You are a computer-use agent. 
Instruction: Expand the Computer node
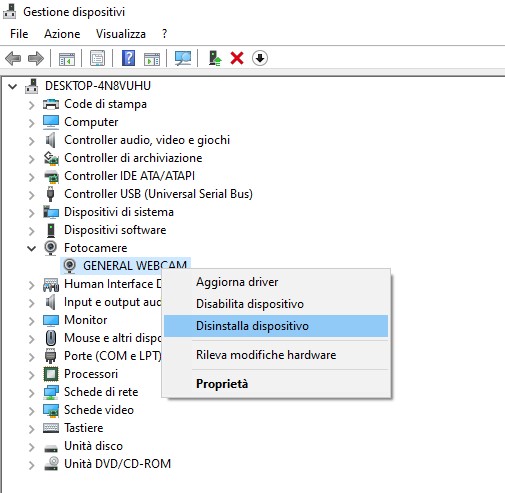click(32, 123)
